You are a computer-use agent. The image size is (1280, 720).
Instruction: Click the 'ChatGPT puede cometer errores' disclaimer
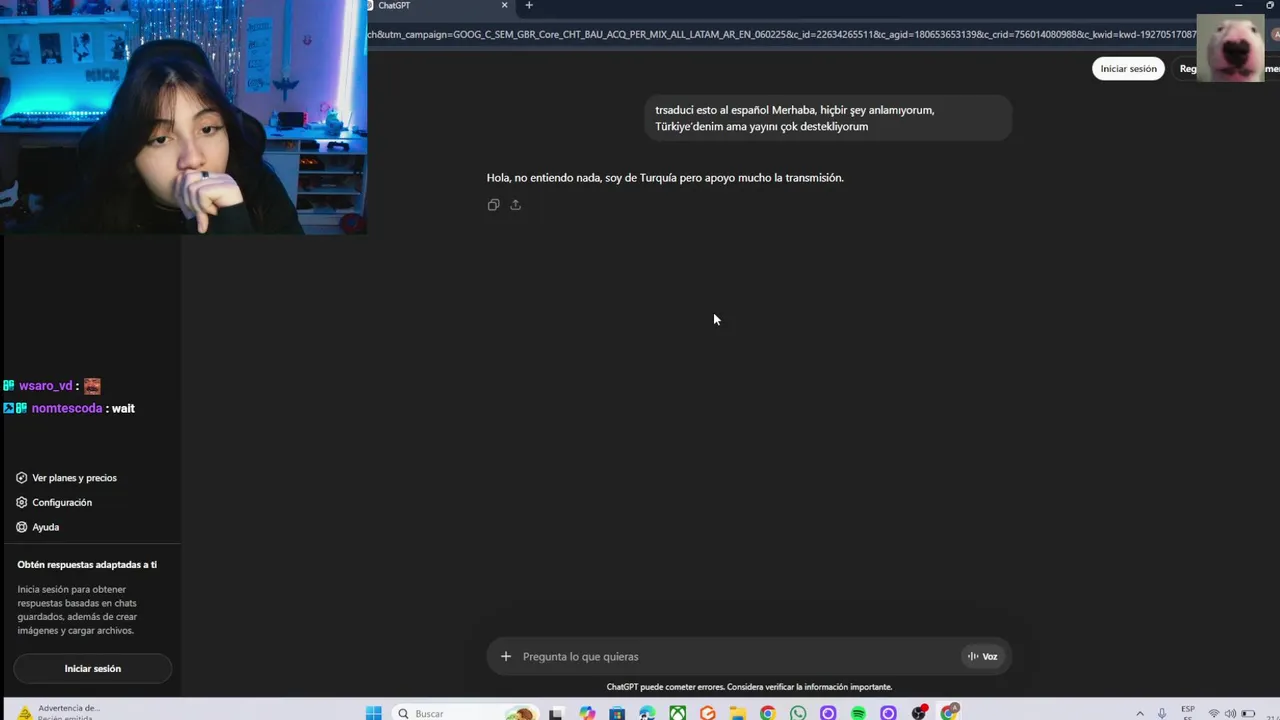point(749,687)
